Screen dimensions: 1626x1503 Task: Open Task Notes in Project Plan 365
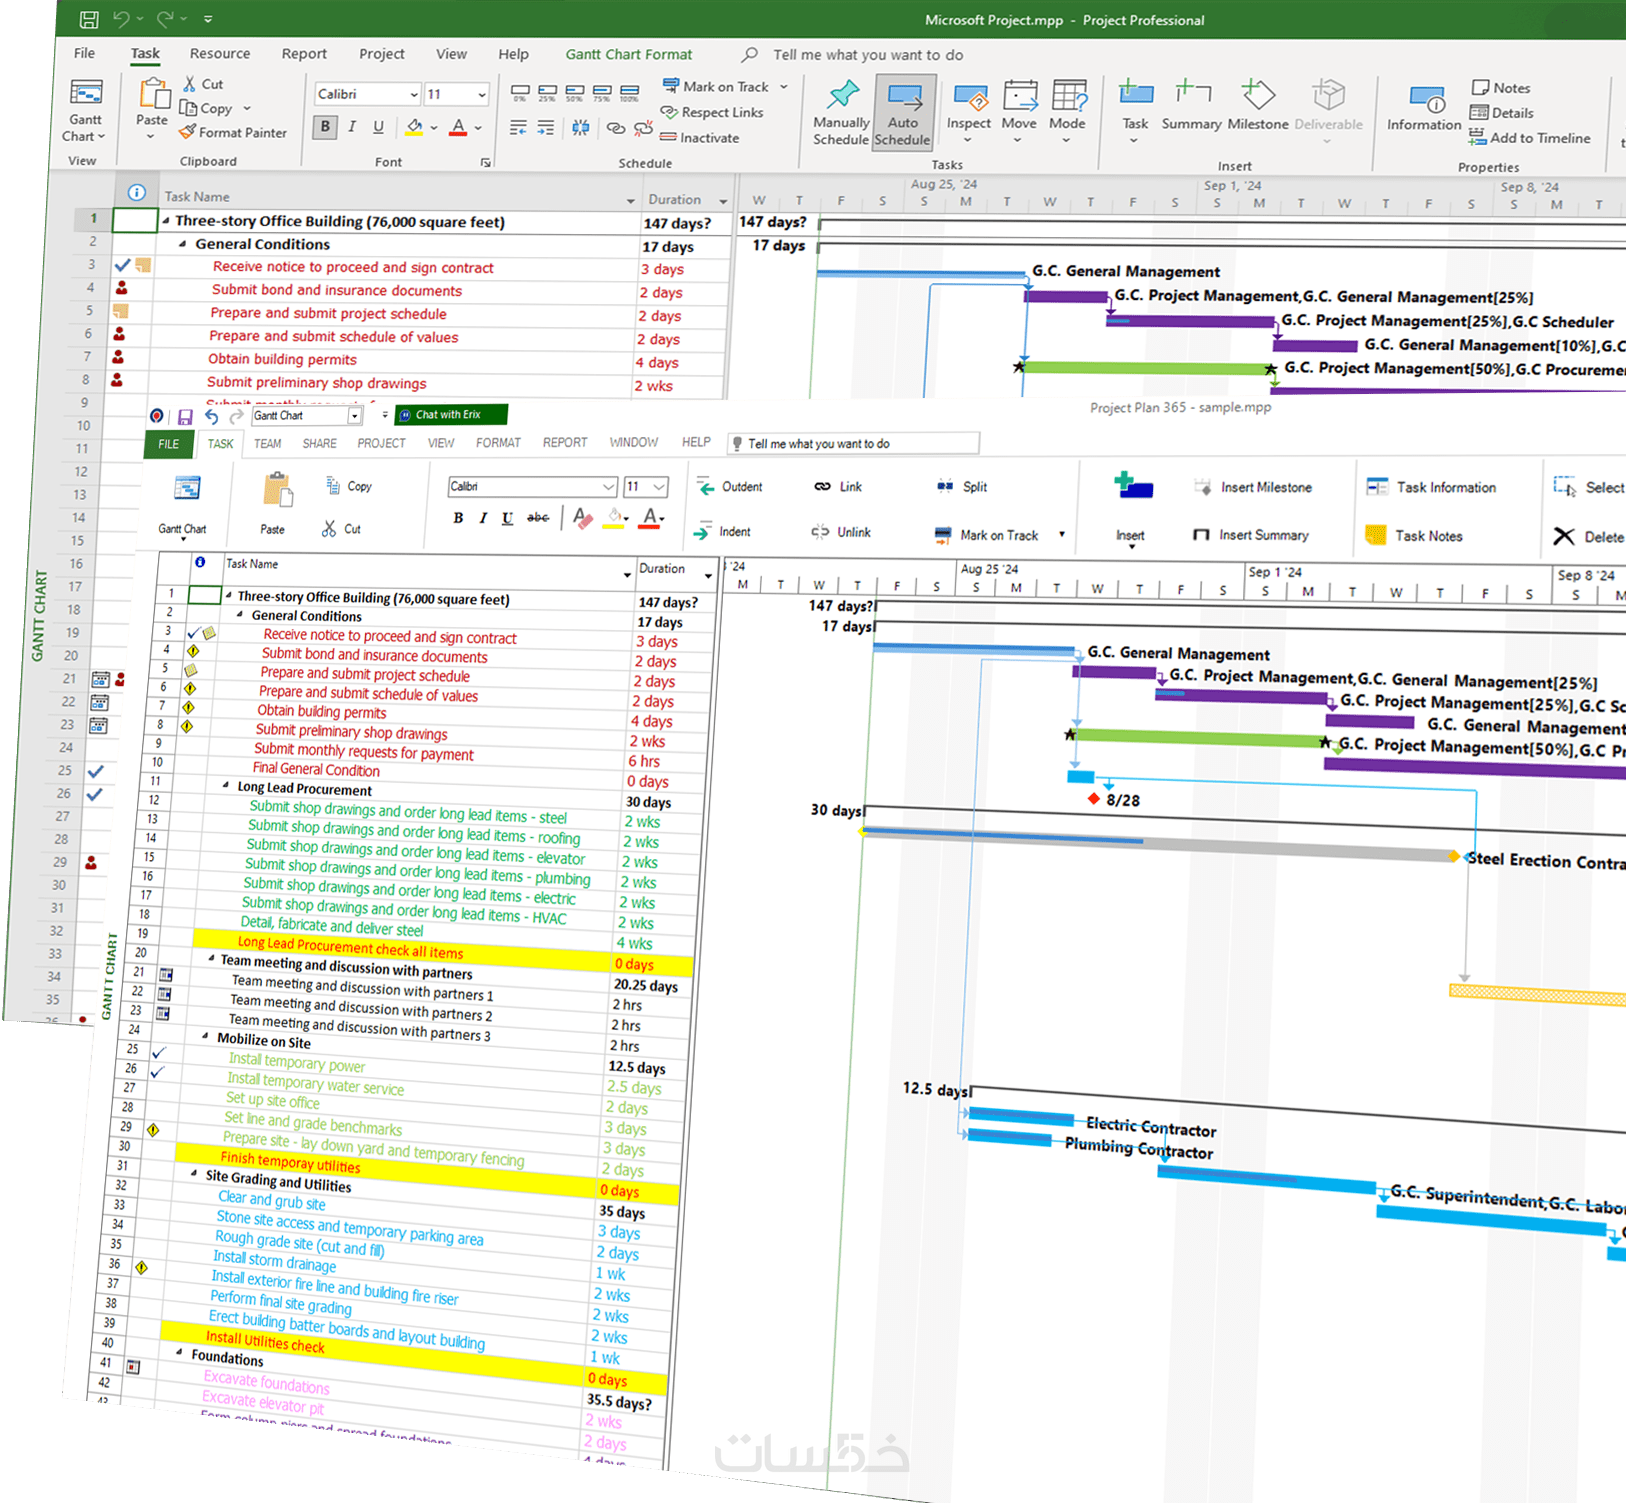1414,536
